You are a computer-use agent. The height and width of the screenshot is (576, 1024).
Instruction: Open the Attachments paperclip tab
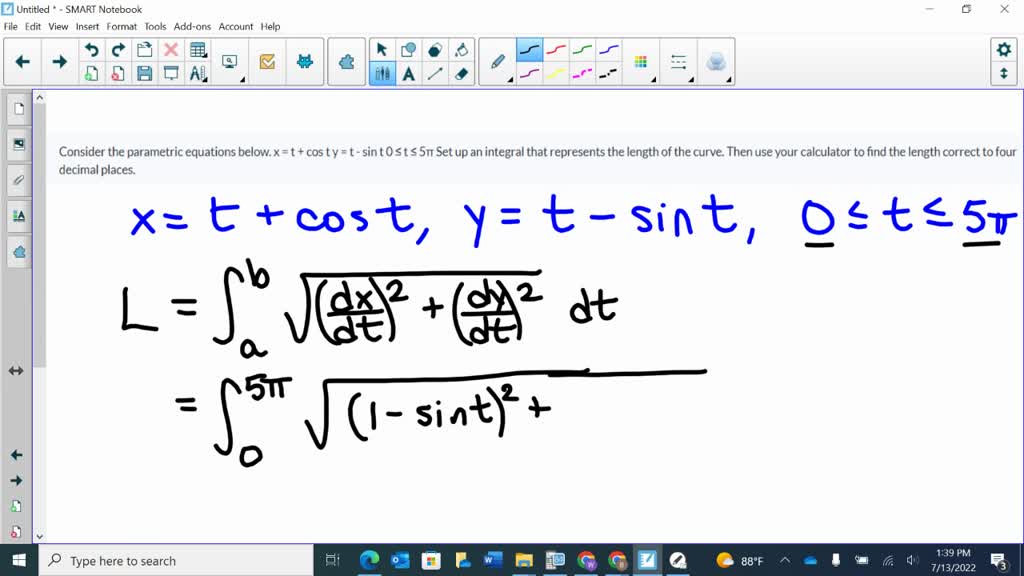[x=17, y=180]
